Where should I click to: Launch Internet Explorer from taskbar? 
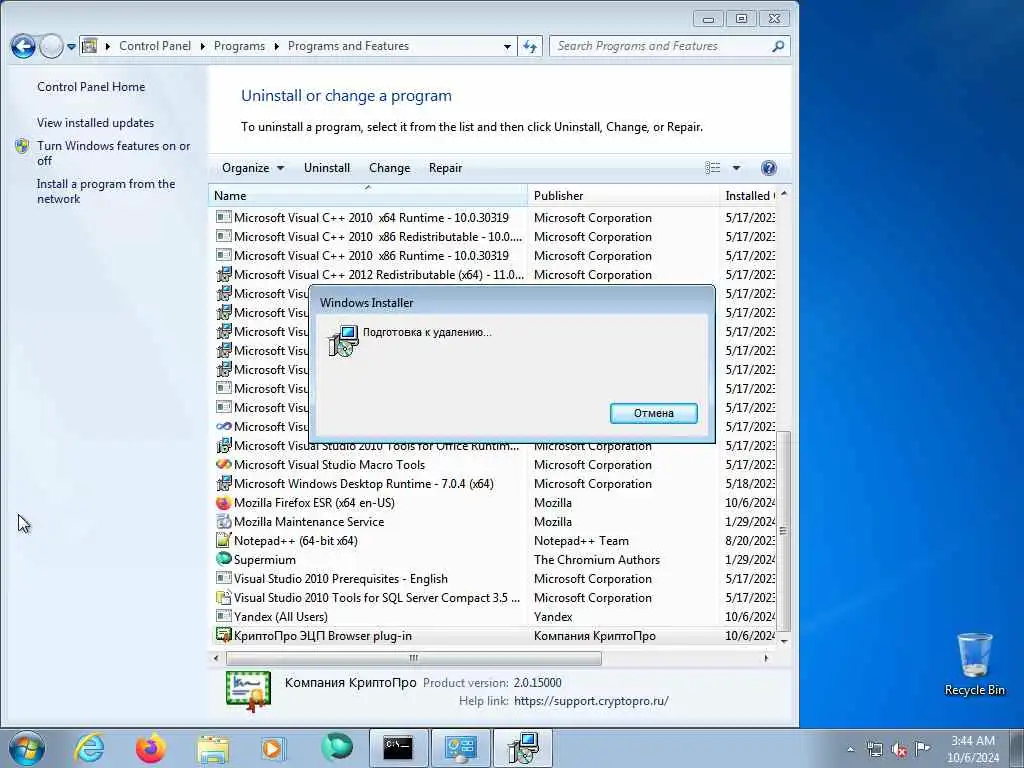89,748
